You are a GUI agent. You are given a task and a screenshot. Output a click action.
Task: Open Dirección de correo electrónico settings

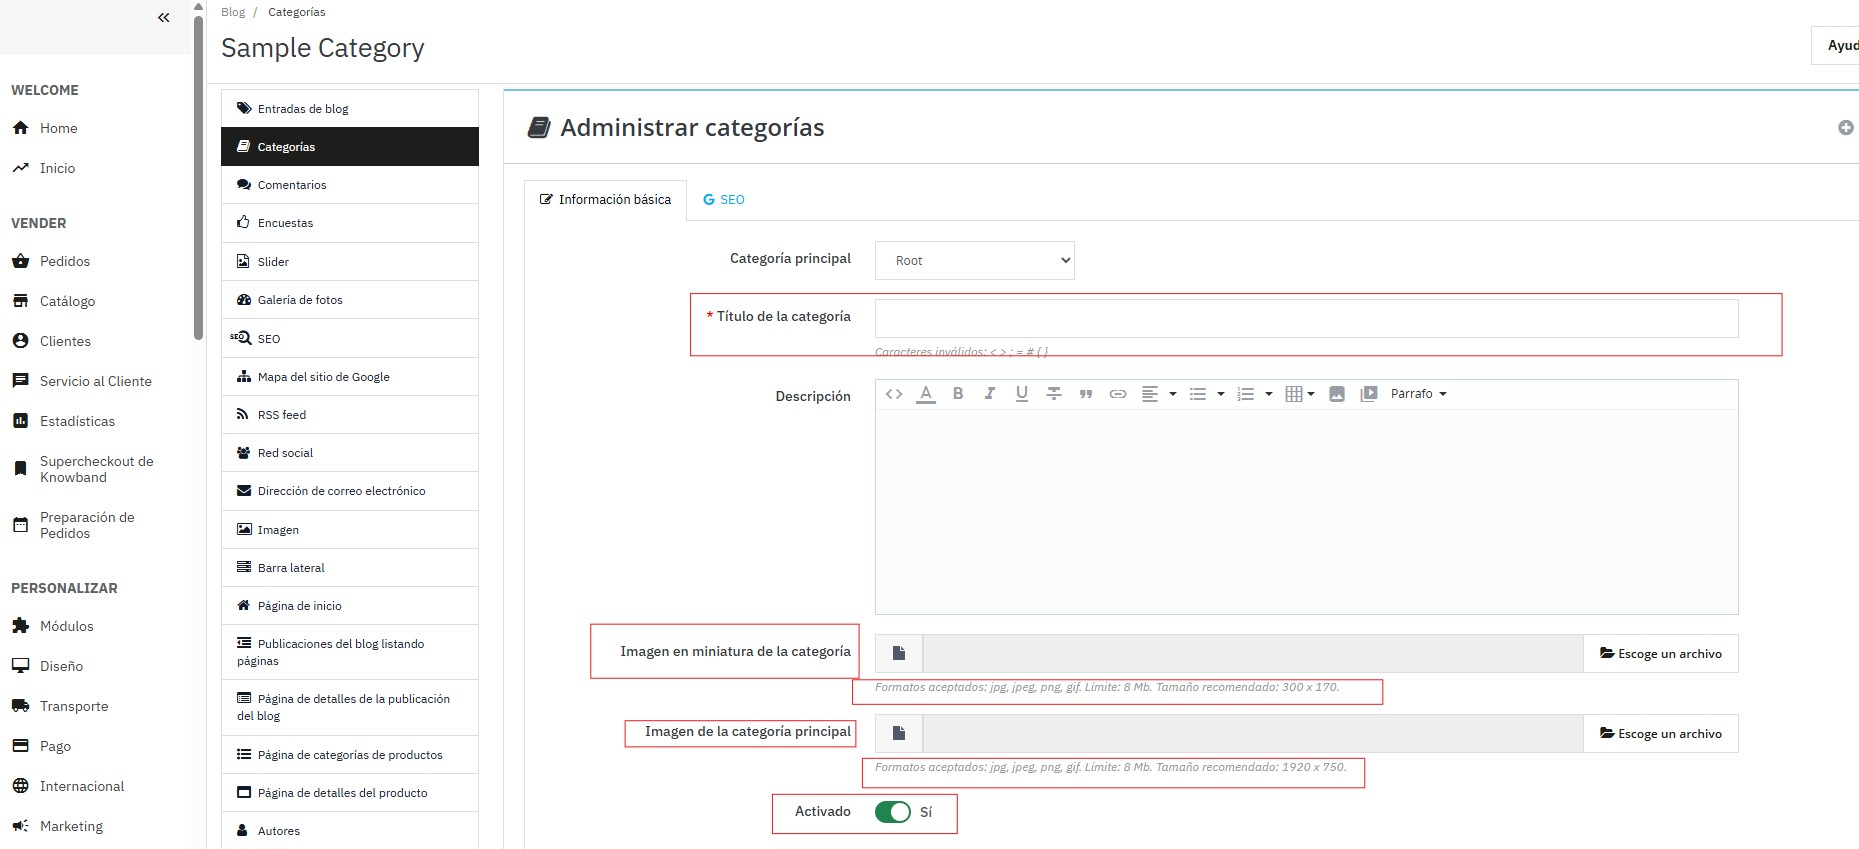[x=350, y=491]
